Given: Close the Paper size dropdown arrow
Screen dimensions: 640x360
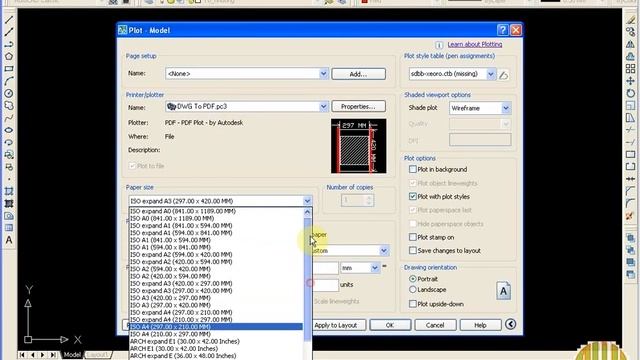Looking at the screenshot, I should point(307,201).
